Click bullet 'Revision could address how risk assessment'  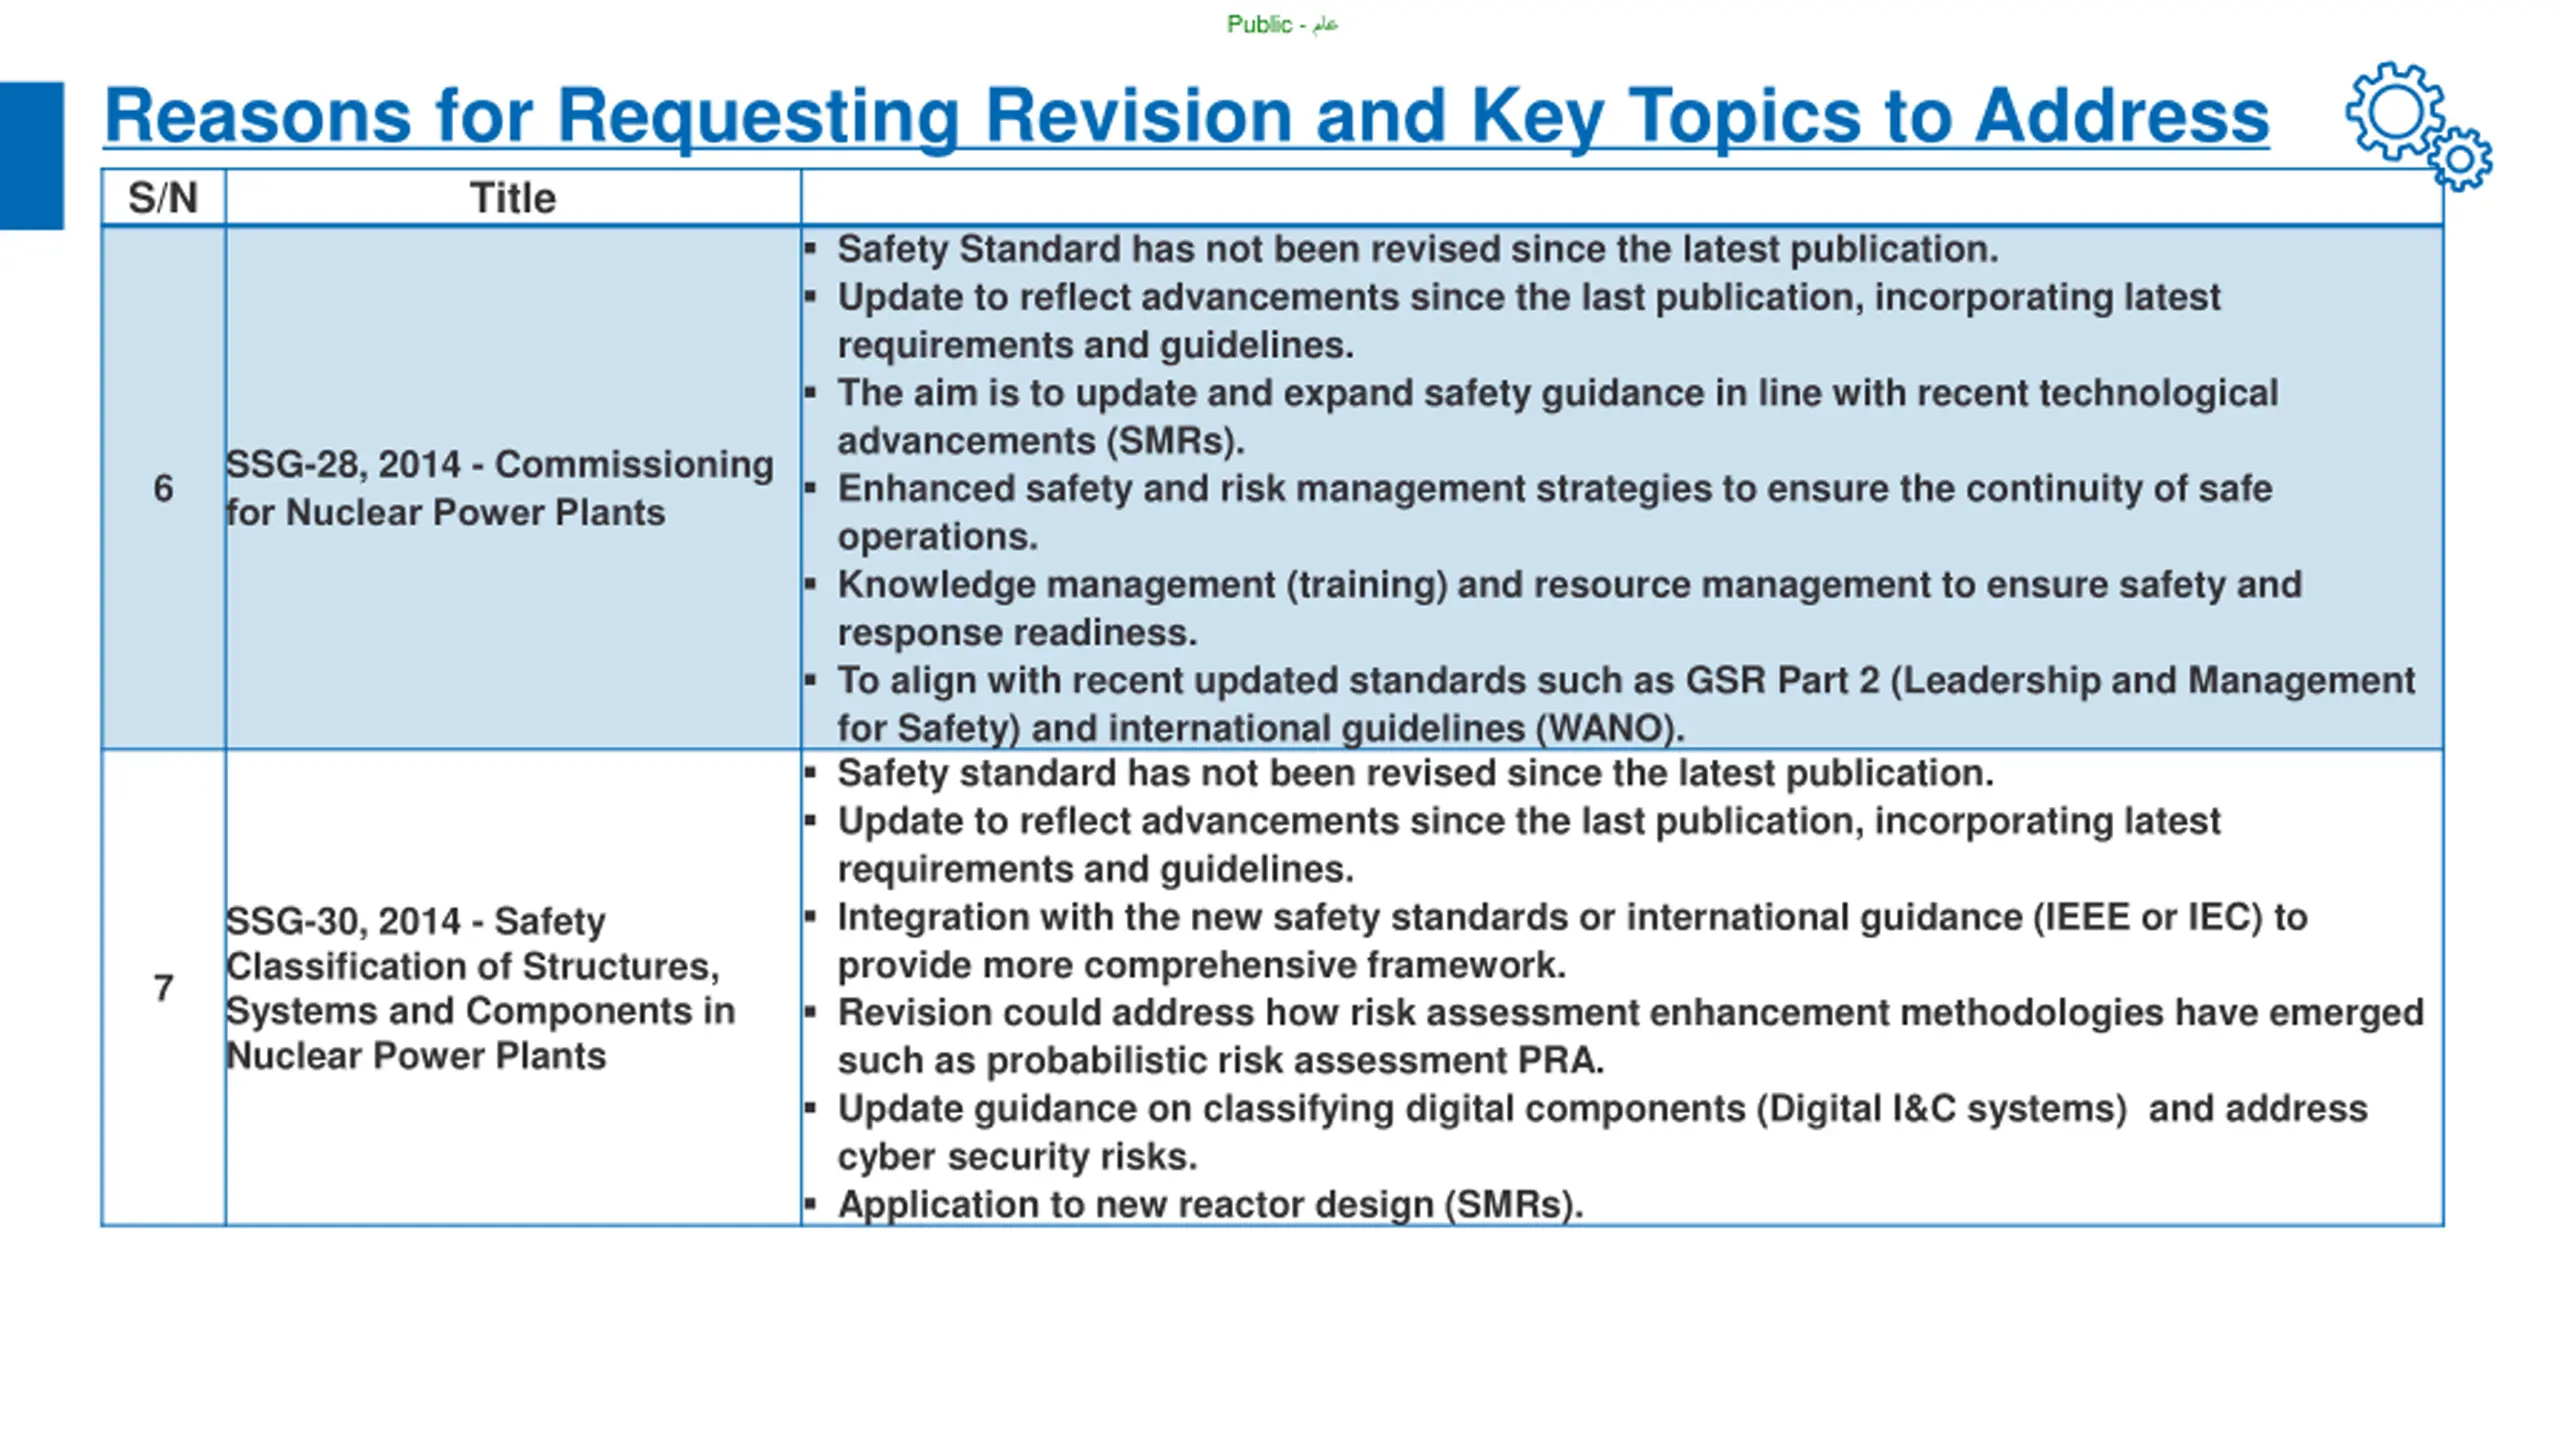1630,1036
